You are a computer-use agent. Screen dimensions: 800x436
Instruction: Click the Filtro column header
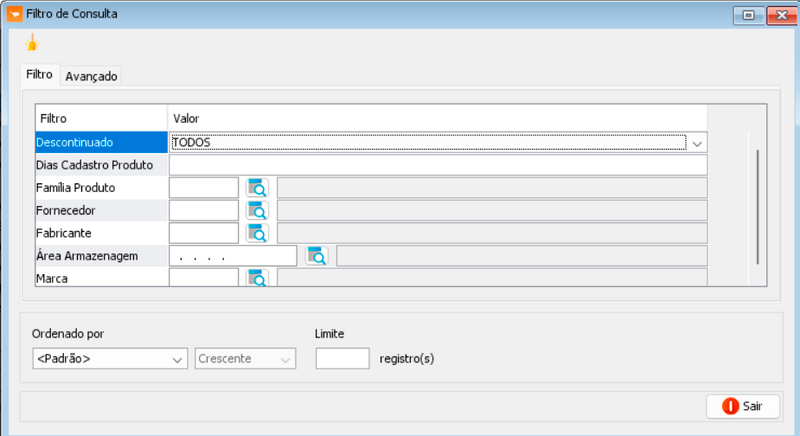pyautogui.click(x=102, y=118)
